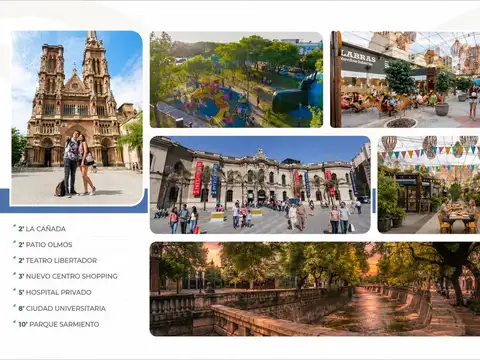The width and height of the screenshot is (480, 360).
Task: Open the outdoor café photo with LABRAS sign
Action: coord(405,80)
